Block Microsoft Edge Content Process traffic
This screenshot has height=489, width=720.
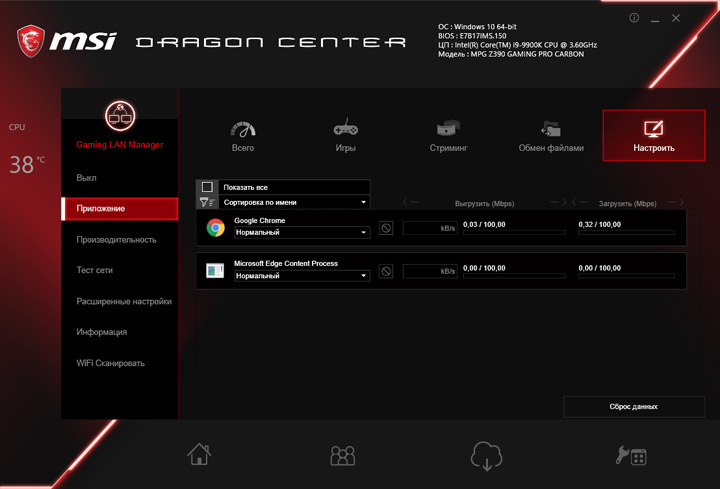click(x=386, y=271)
